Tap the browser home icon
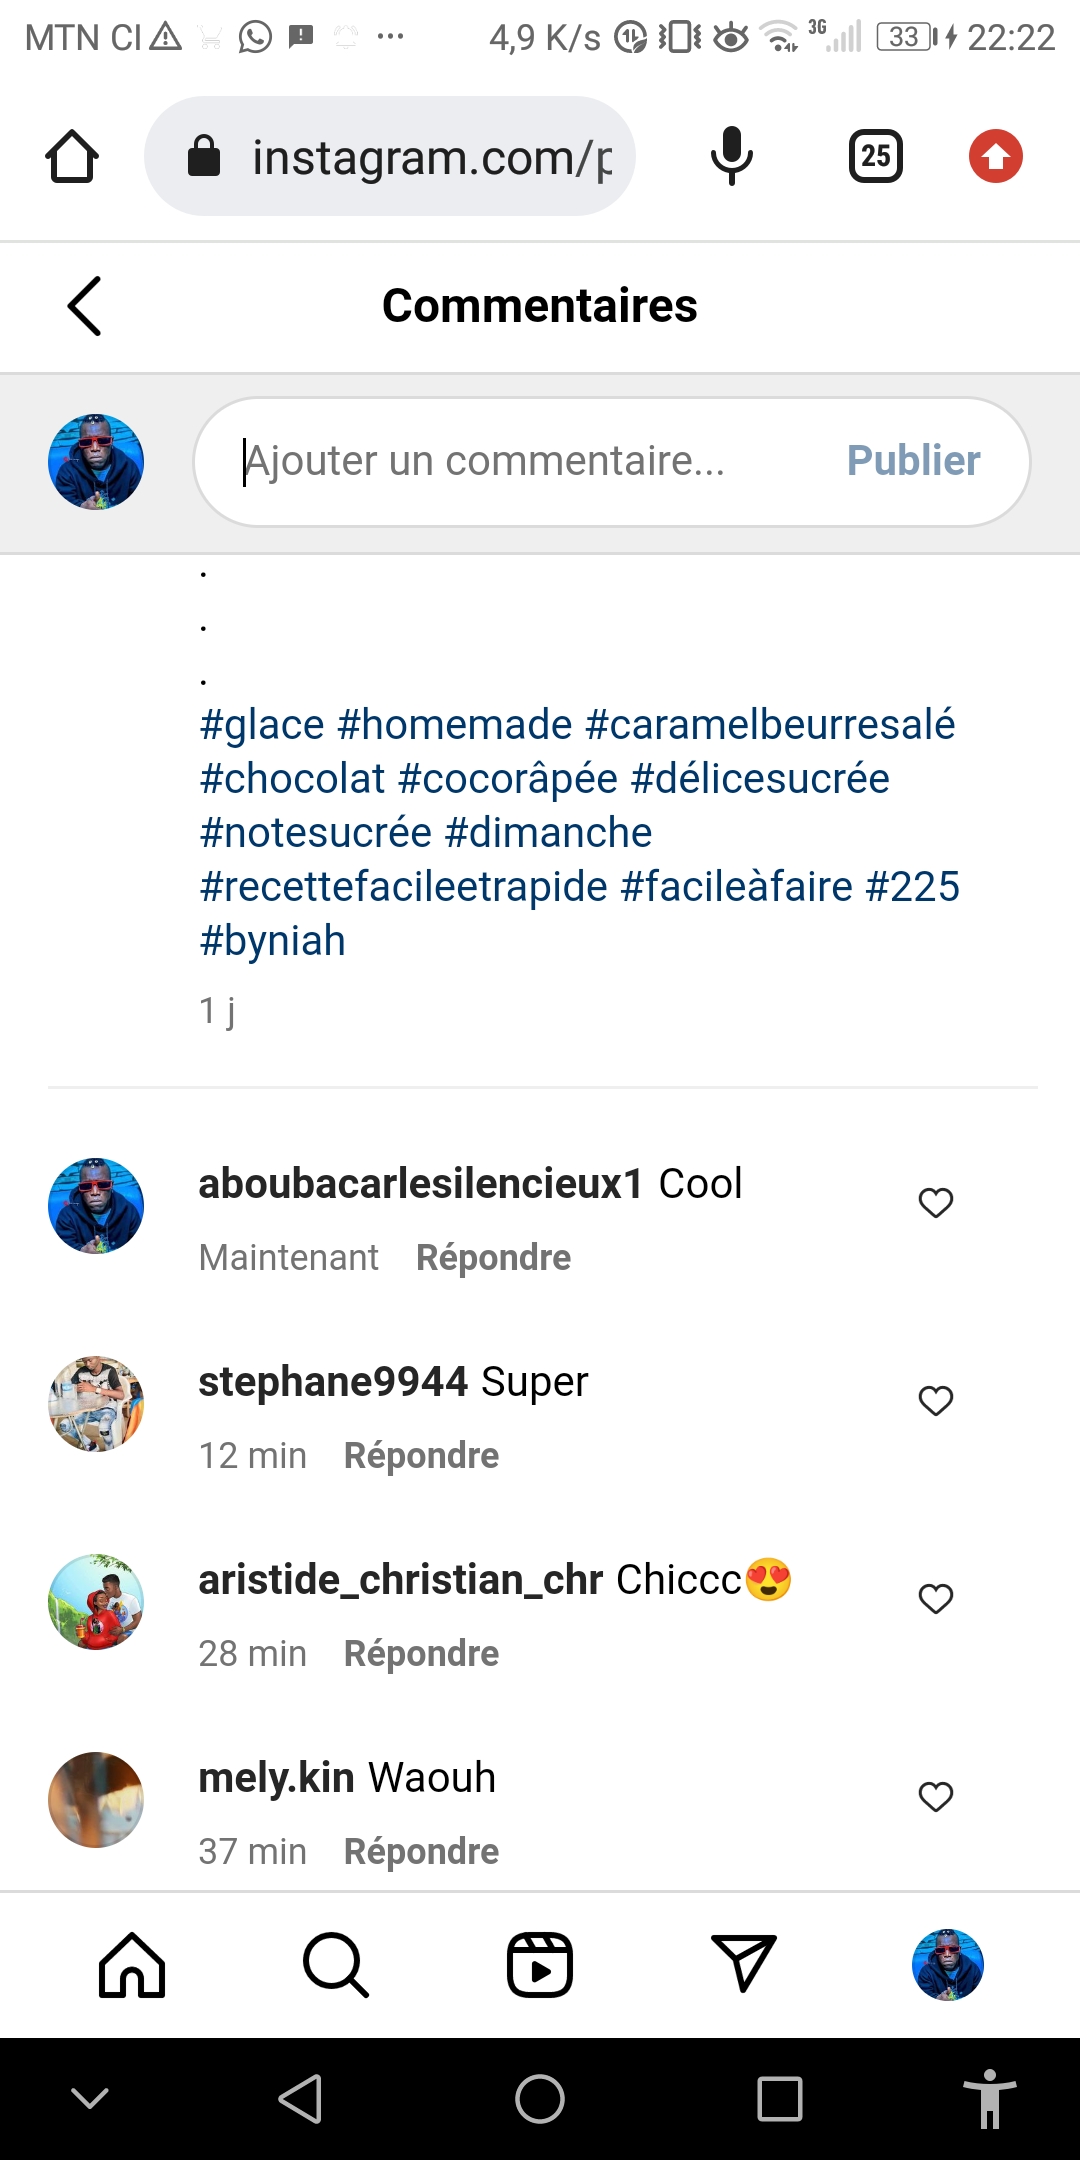 click(72, 157)
